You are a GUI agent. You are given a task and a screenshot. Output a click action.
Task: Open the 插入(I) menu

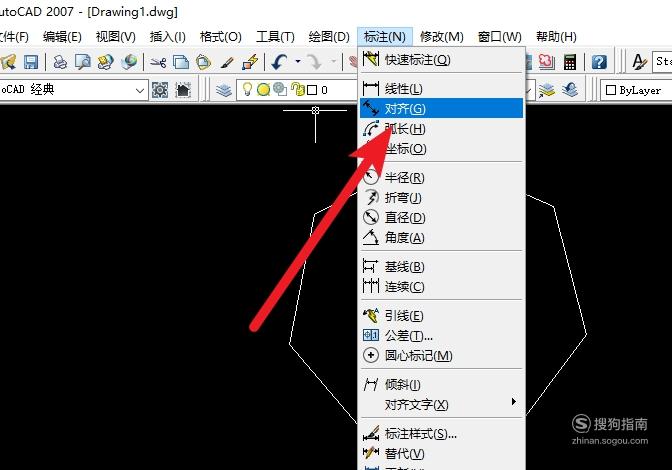tap(168, 37)
